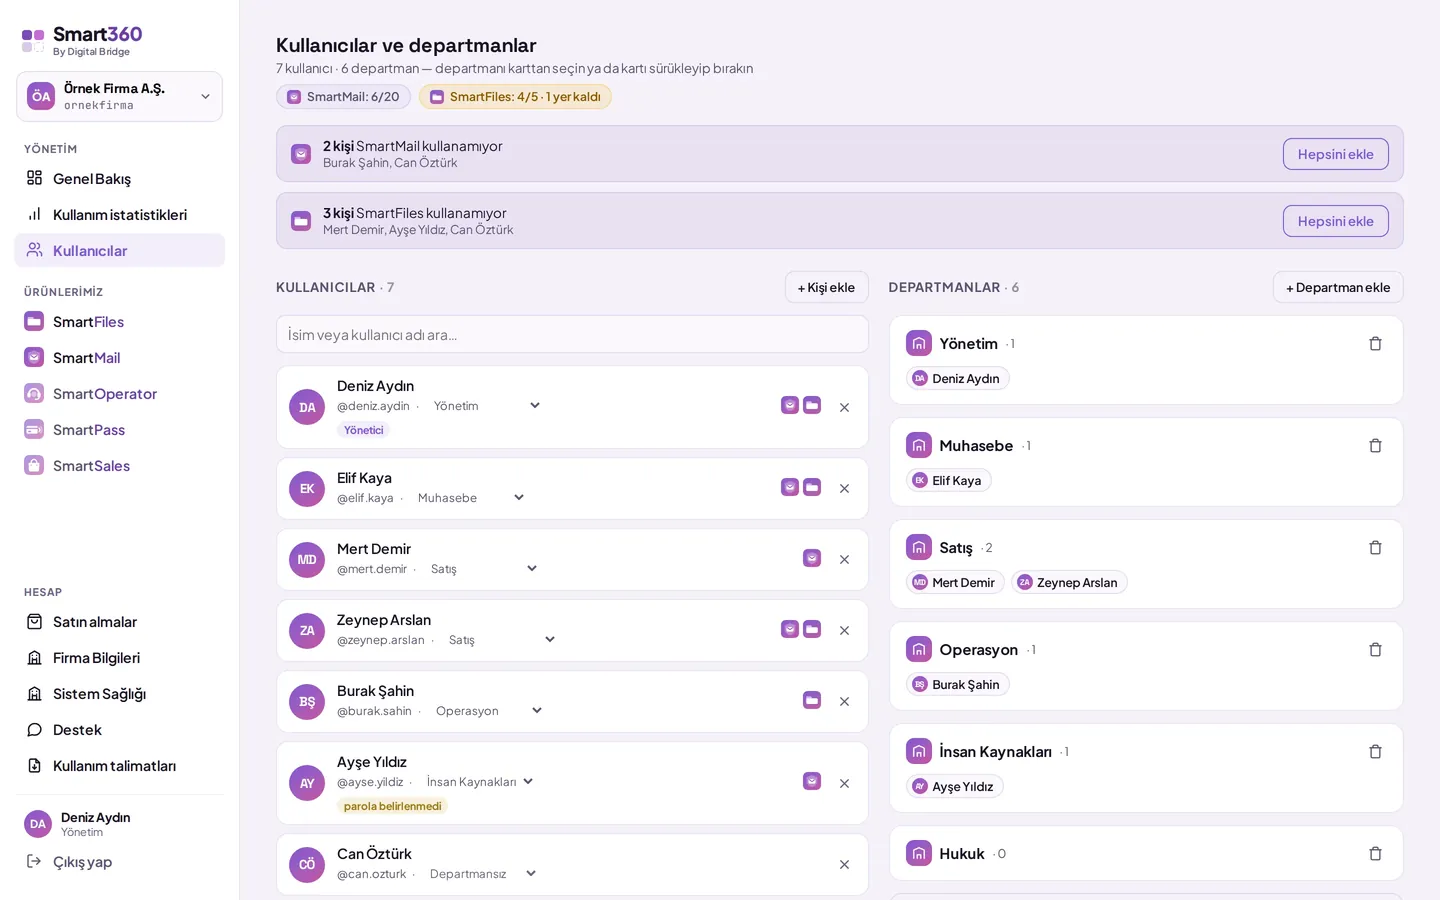Go to Kullanım istatistikleri page

tap(119, 214)
